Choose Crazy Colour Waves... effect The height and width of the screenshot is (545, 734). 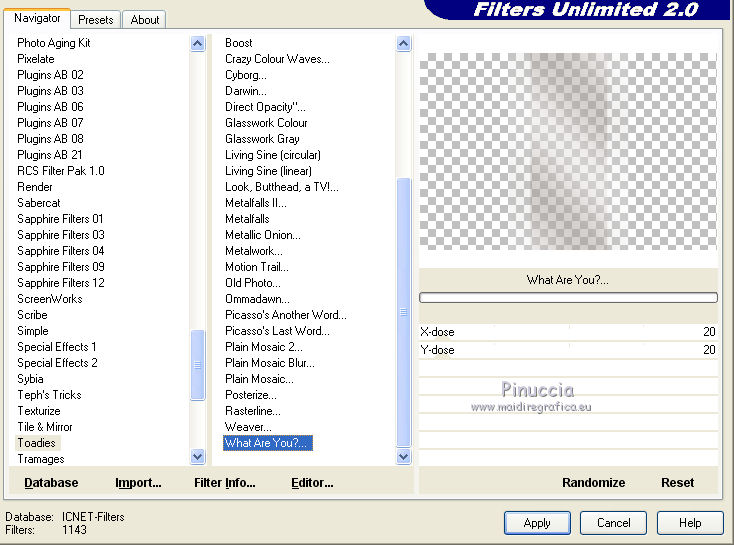[277, 59]
